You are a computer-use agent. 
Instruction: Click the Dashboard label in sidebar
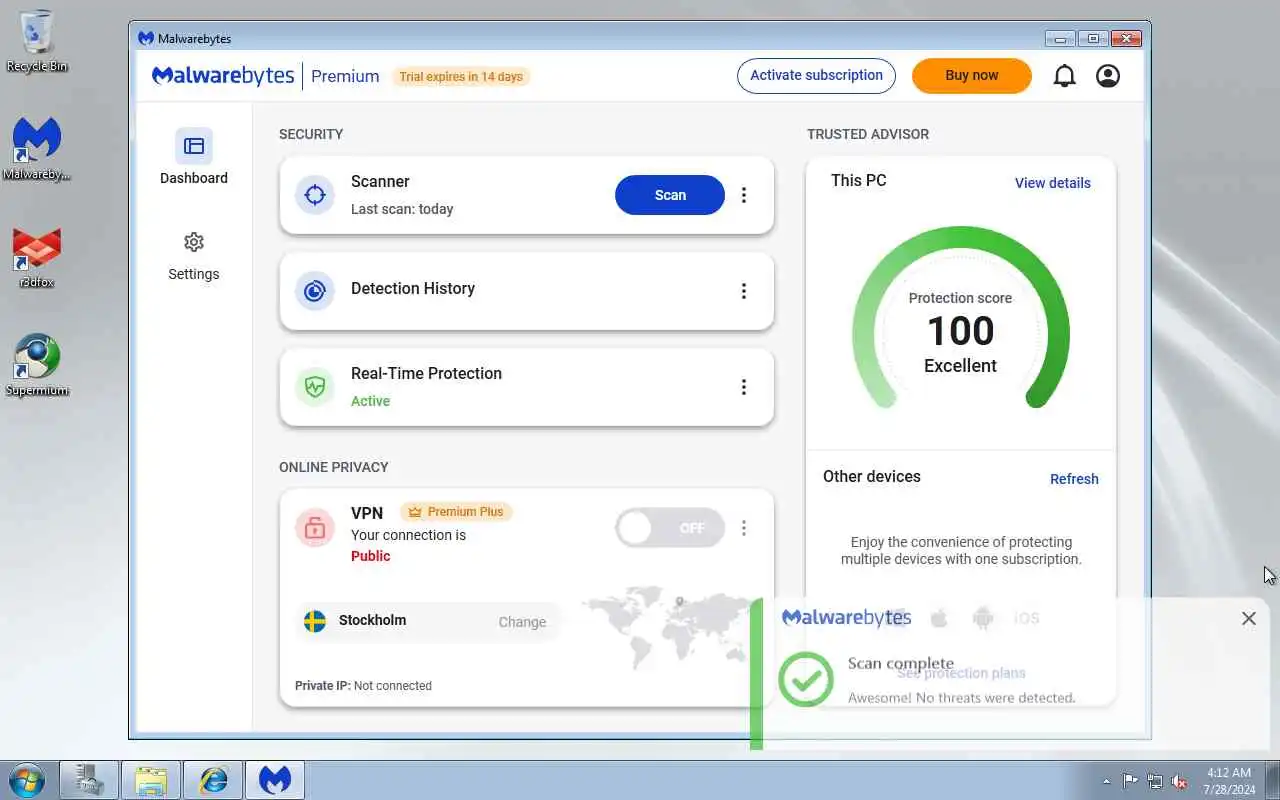tap(194, 178)
